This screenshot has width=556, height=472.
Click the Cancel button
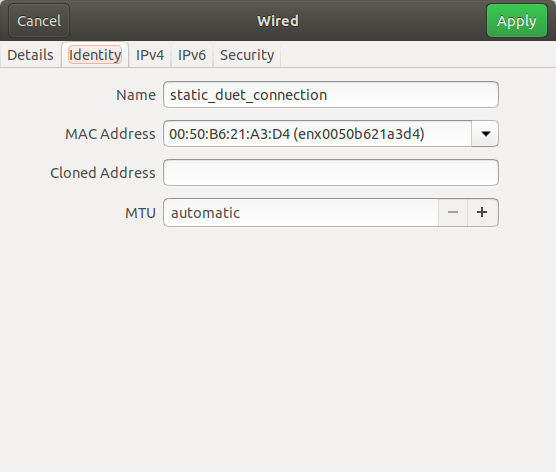(x=39, y=21)
